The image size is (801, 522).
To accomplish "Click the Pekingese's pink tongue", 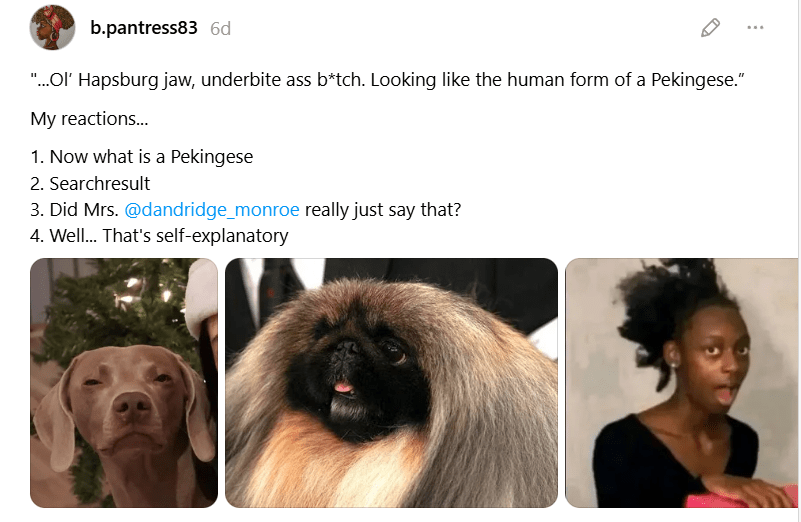I will [x=344, y=388].
